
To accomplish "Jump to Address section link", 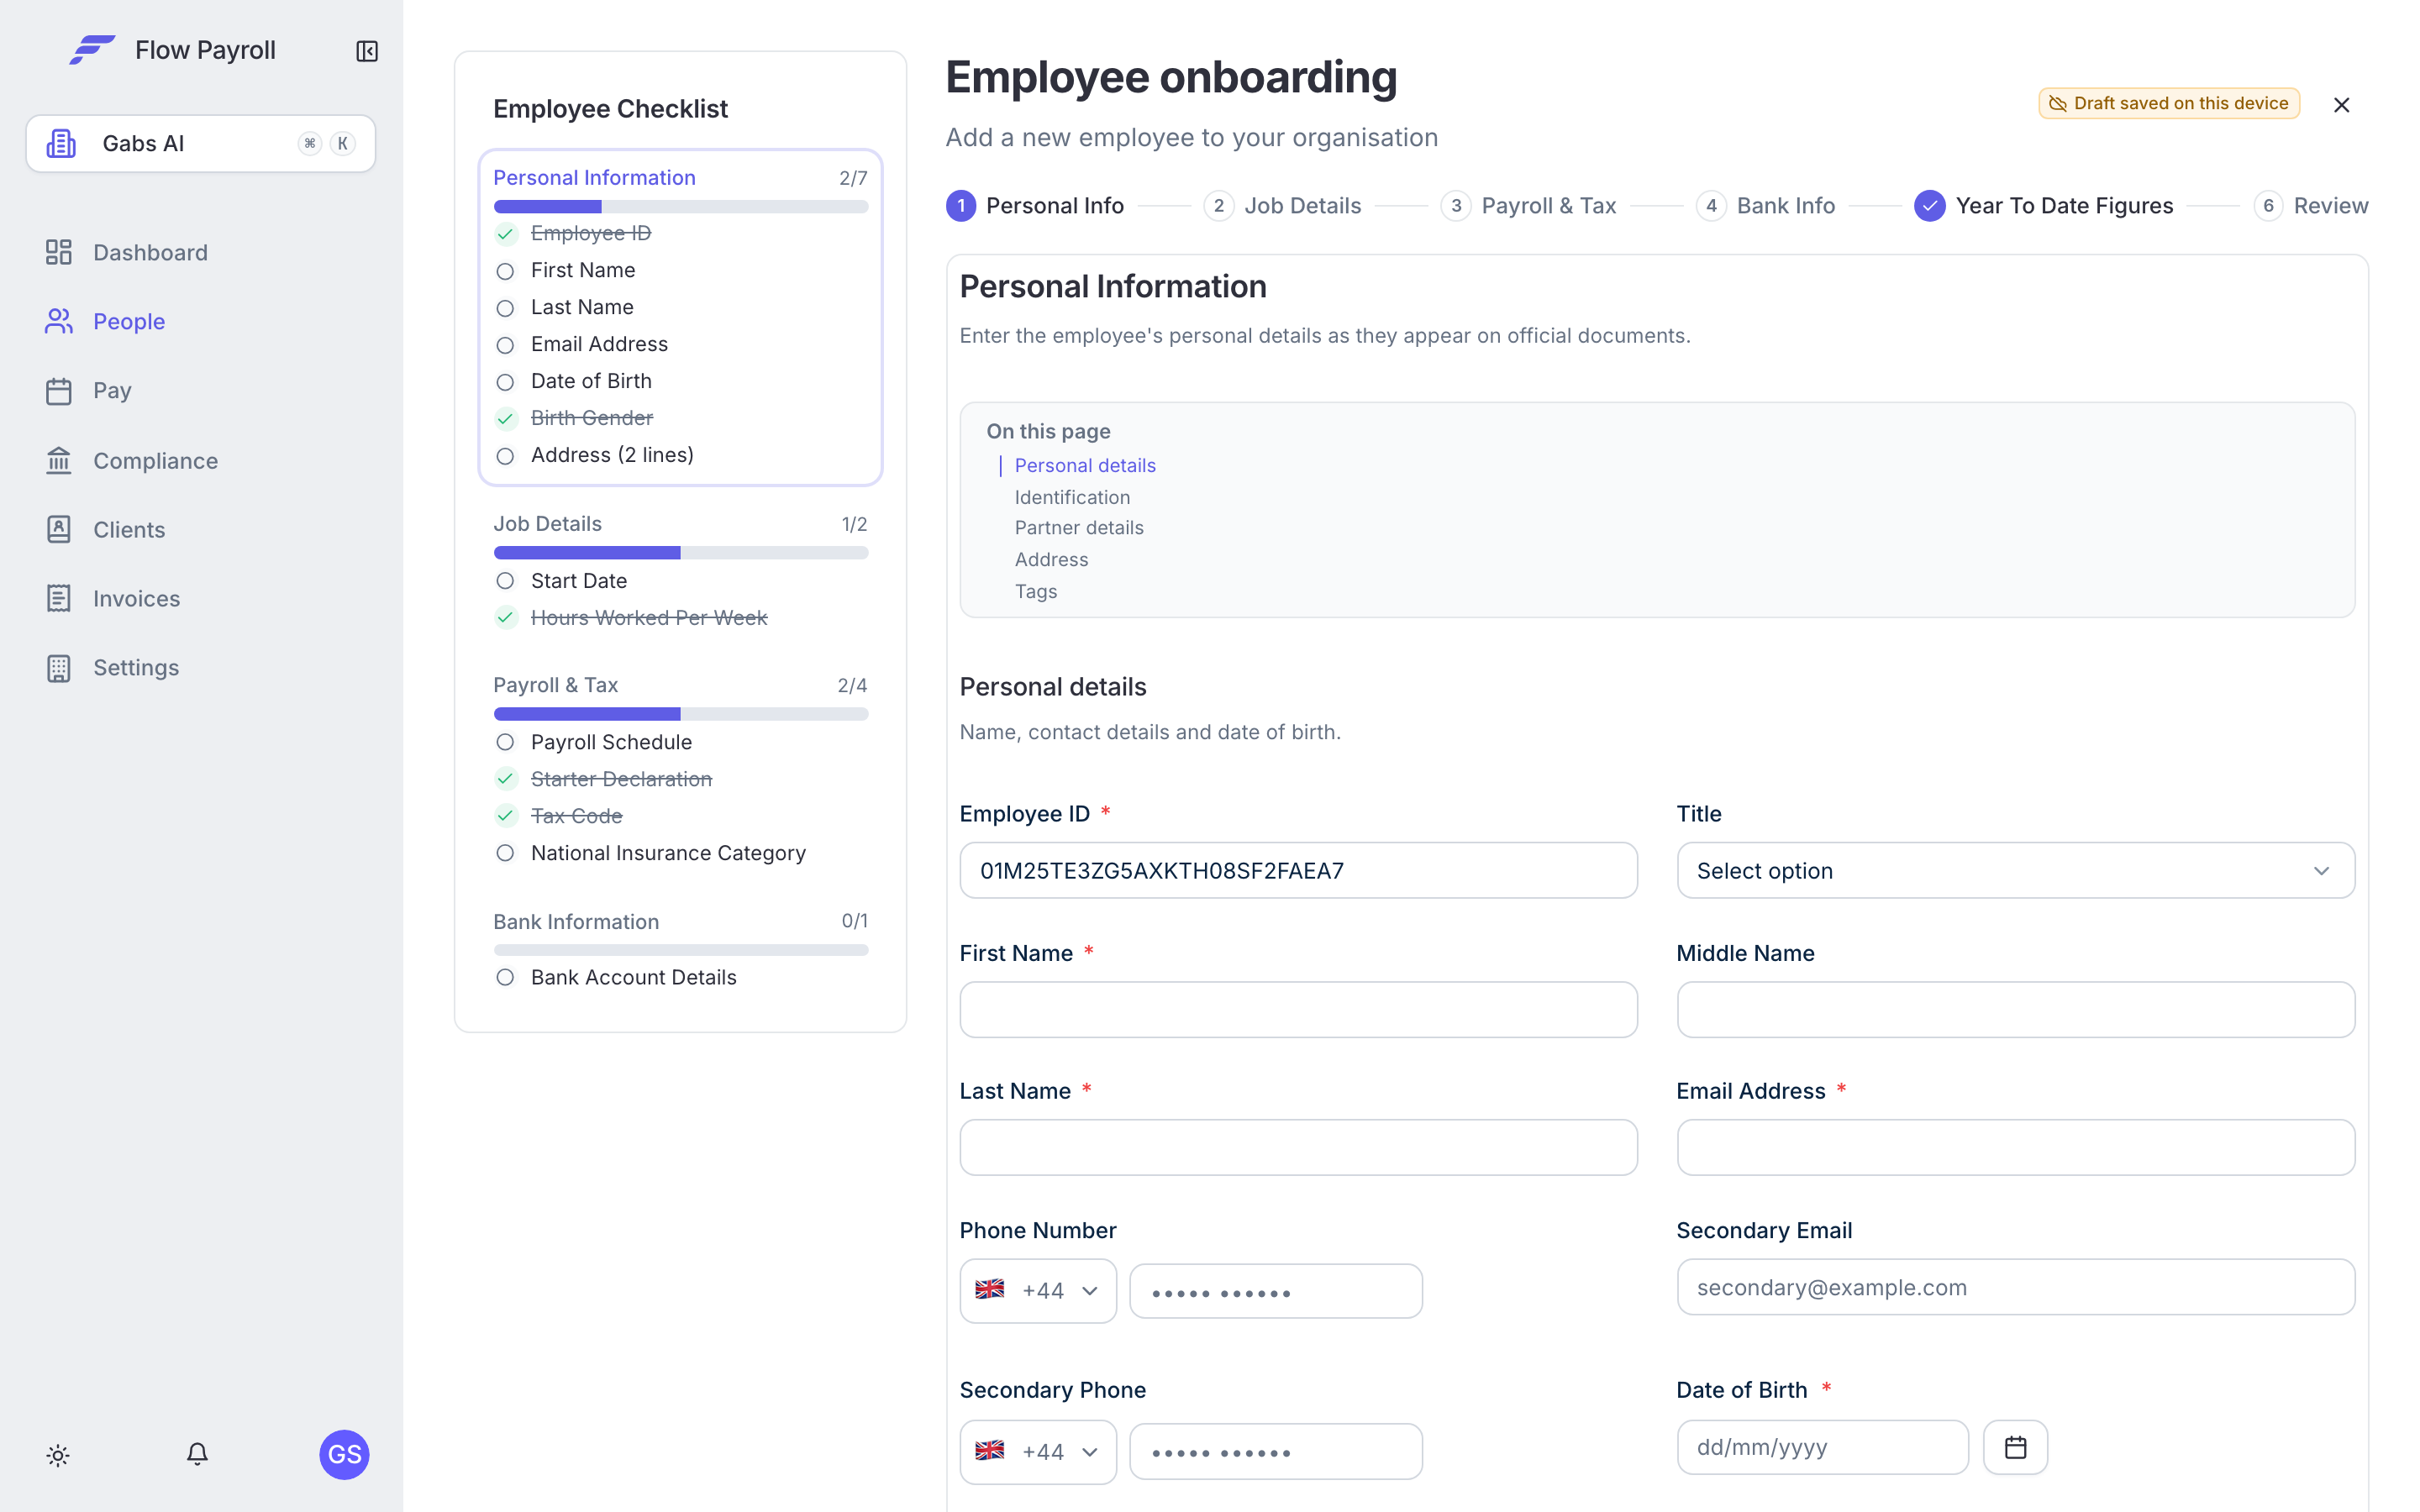I will pos(1051,560).
